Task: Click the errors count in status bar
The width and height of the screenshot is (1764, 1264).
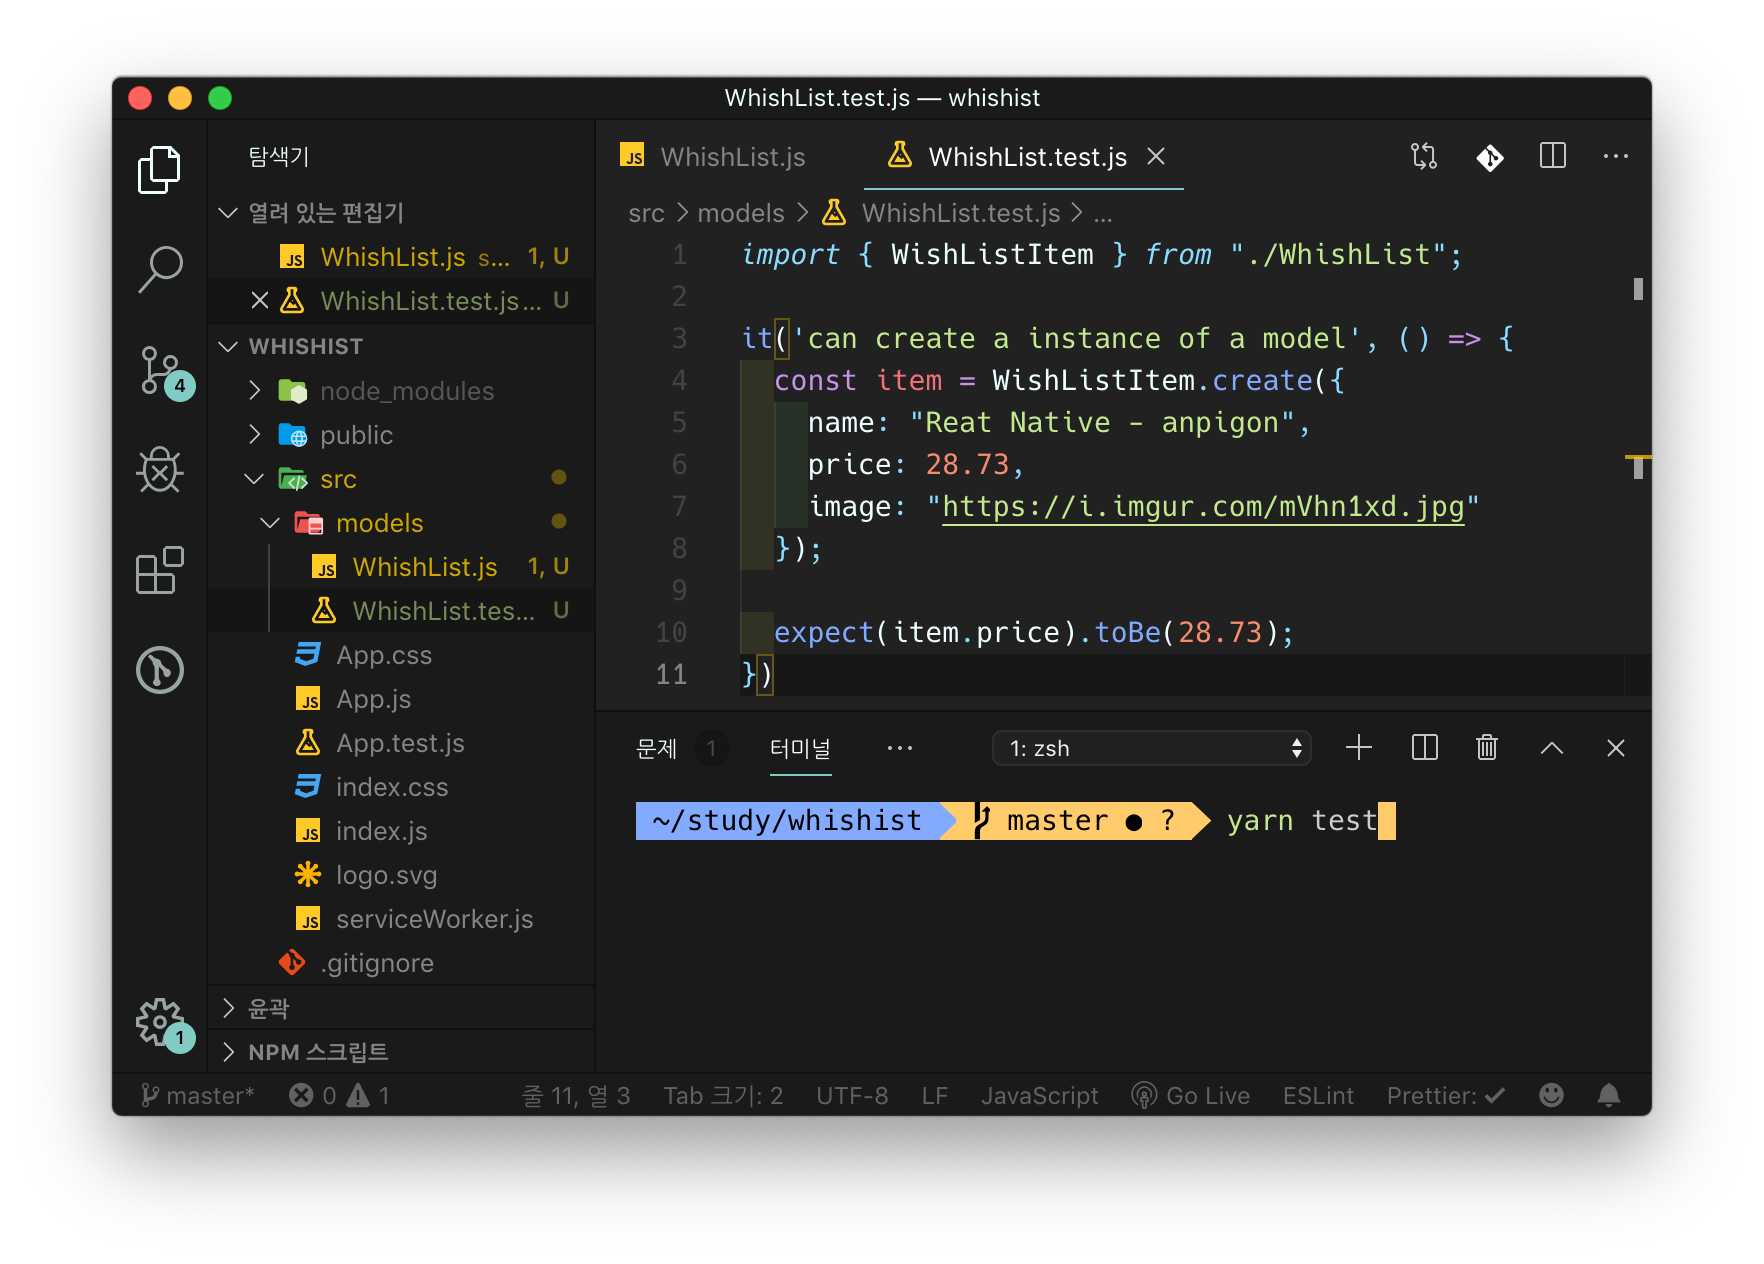Action: coord(313,1096)
